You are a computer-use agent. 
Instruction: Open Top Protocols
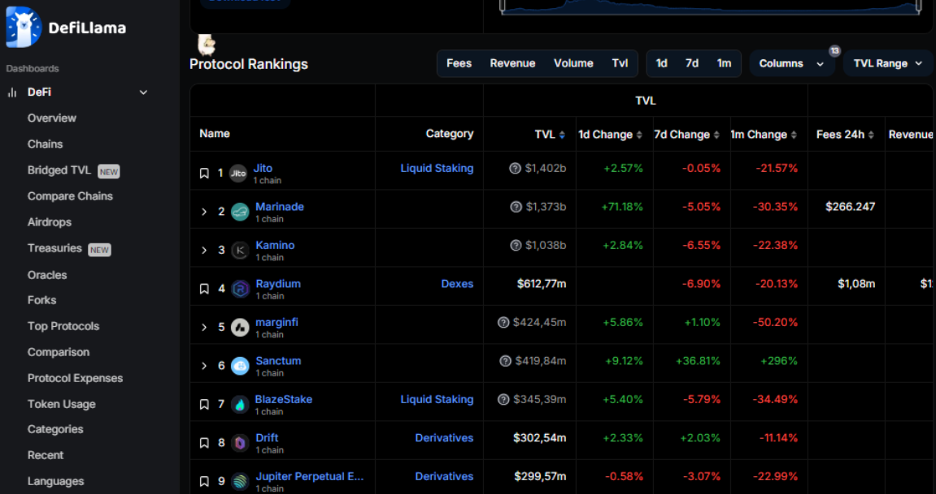63,326
